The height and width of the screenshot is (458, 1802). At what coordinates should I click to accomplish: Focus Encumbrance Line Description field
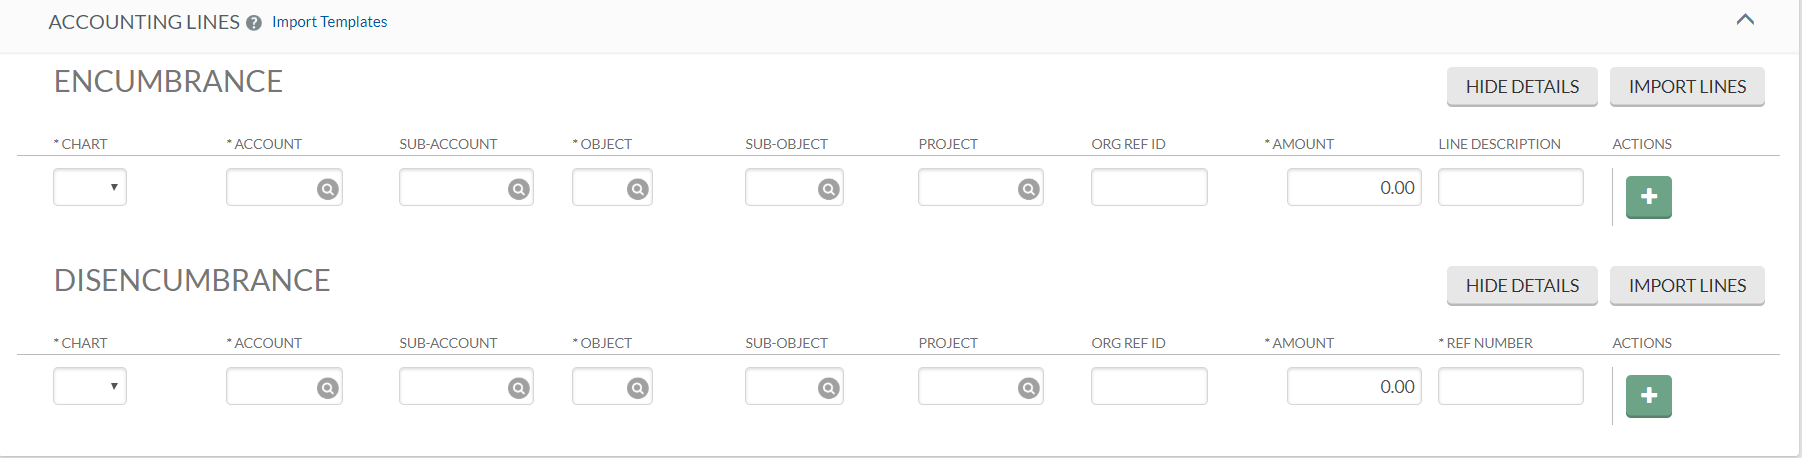[1511, 187]
